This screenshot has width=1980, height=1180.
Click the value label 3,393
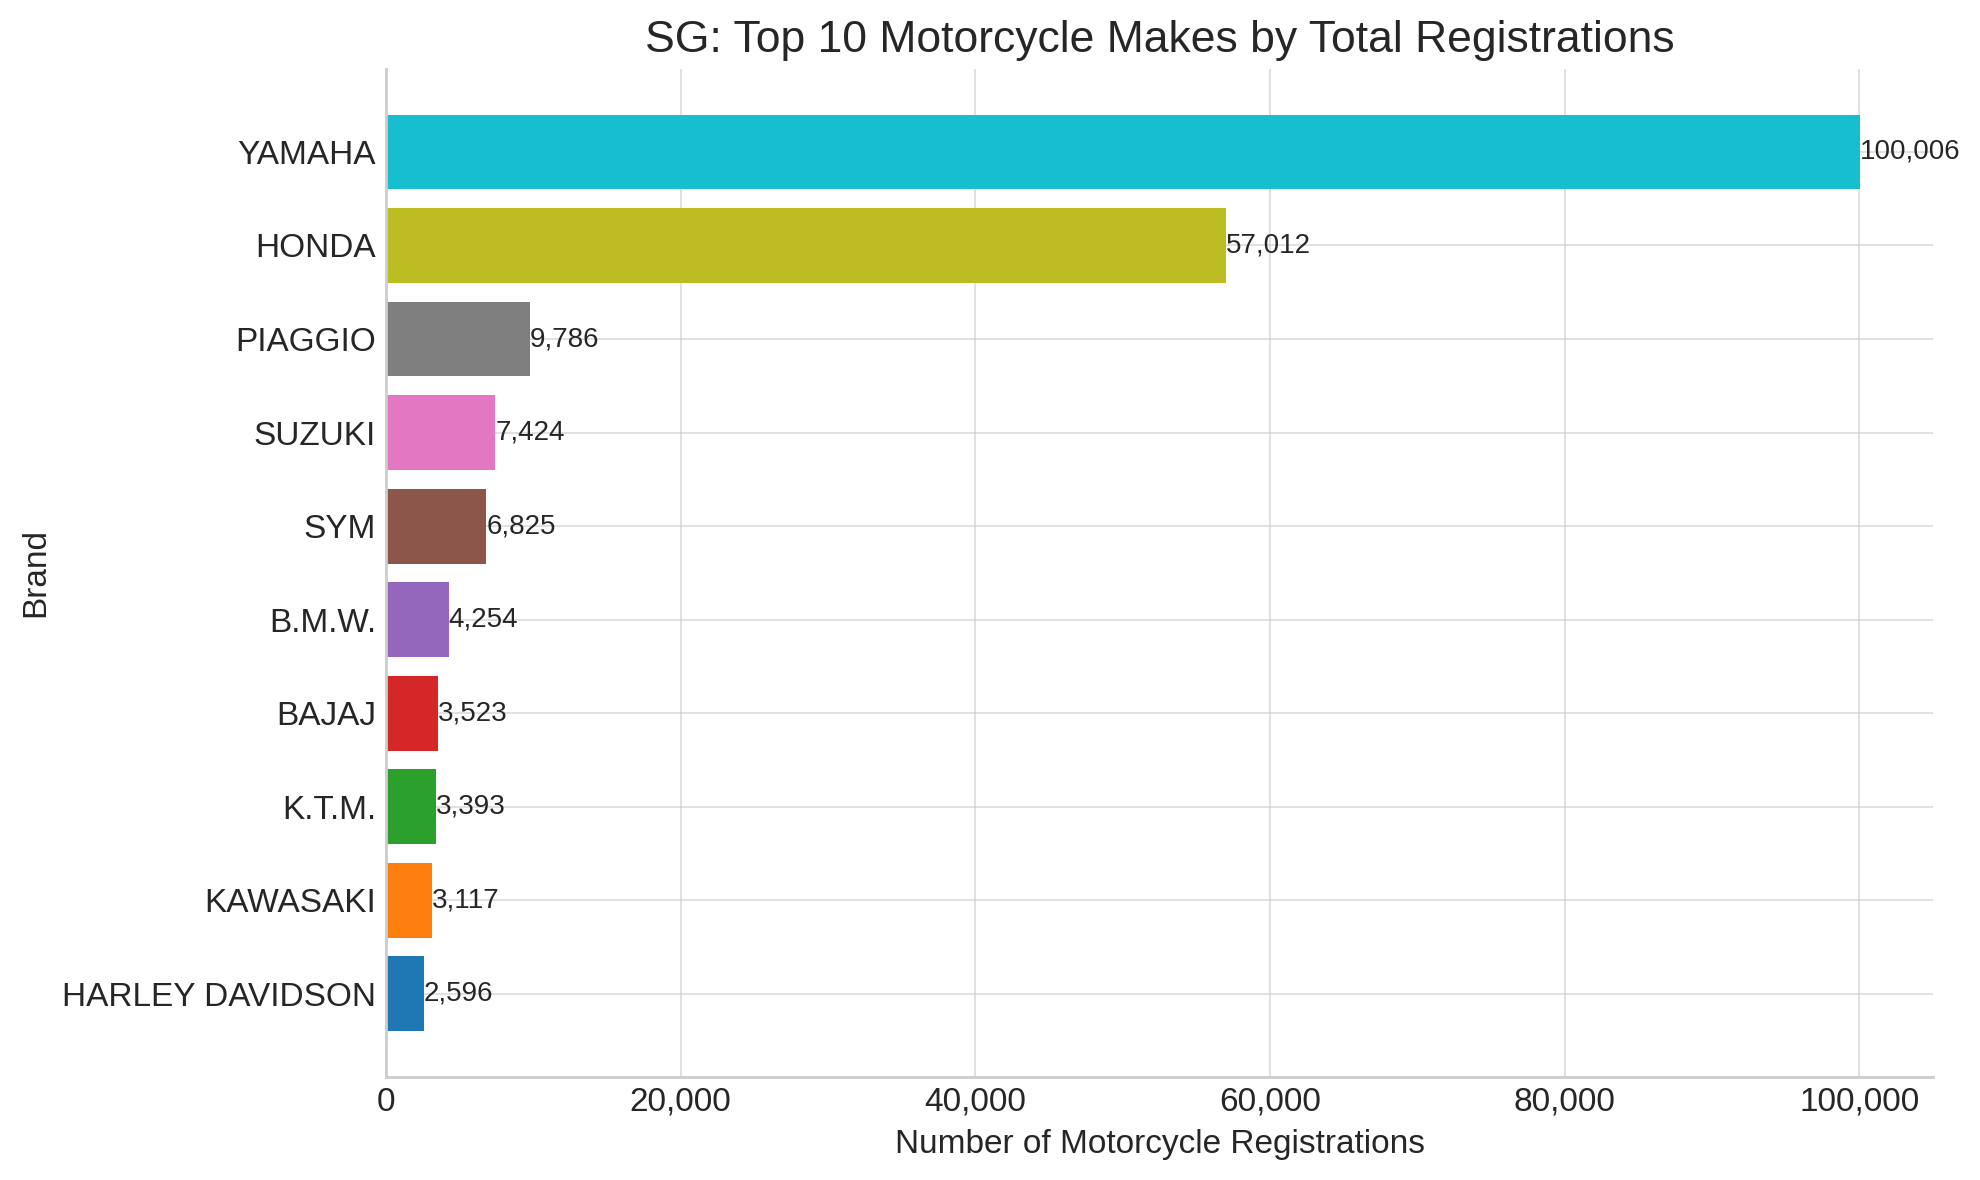471,806
